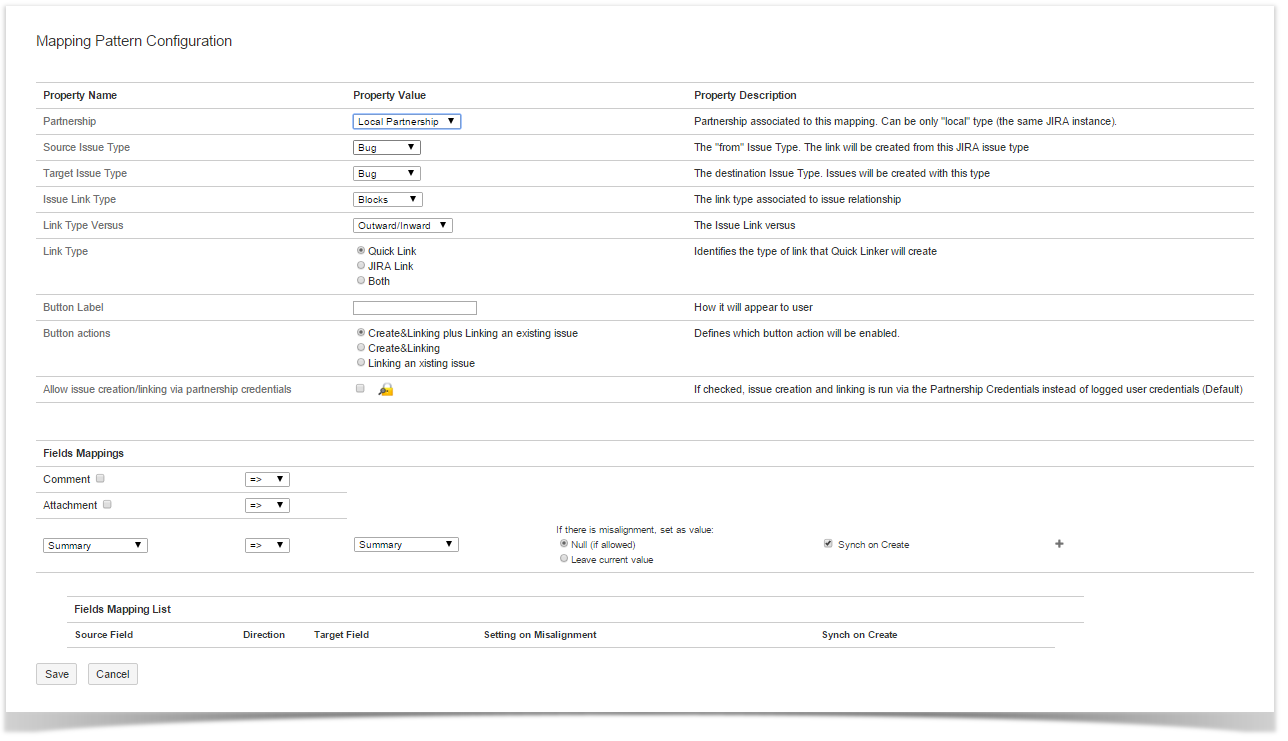Open the Comment direction arrow dropdown
Viewport: 1288px width, 741px height.
click(267, 480)
